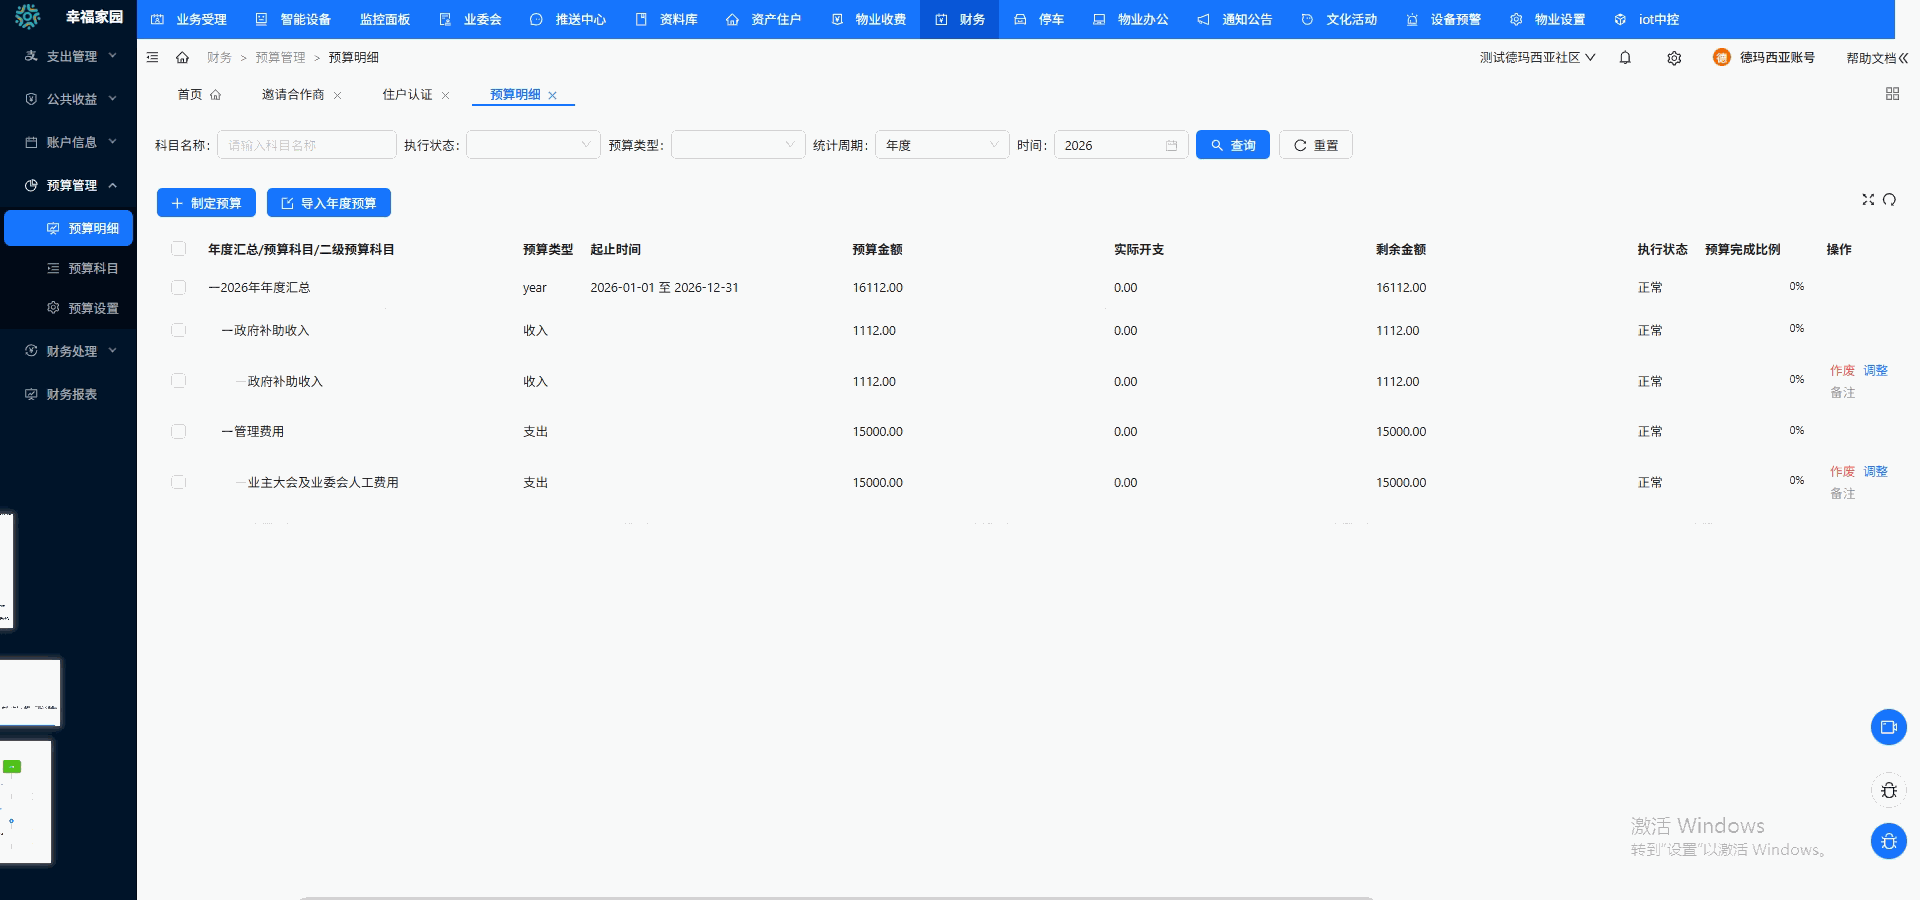Check the checkbox for 2026年年度汇总 row

point(178,287)
